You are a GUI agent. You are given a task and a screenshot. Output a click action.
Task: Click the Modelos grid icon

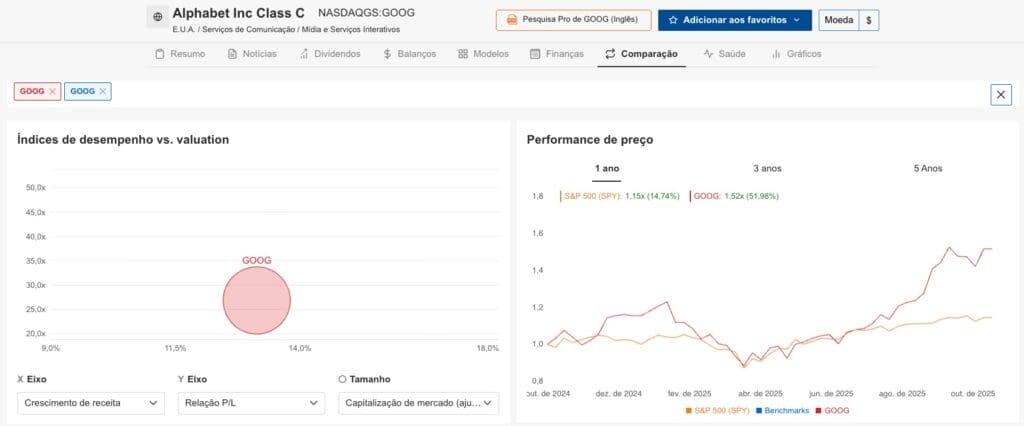(x=462, y=54)
